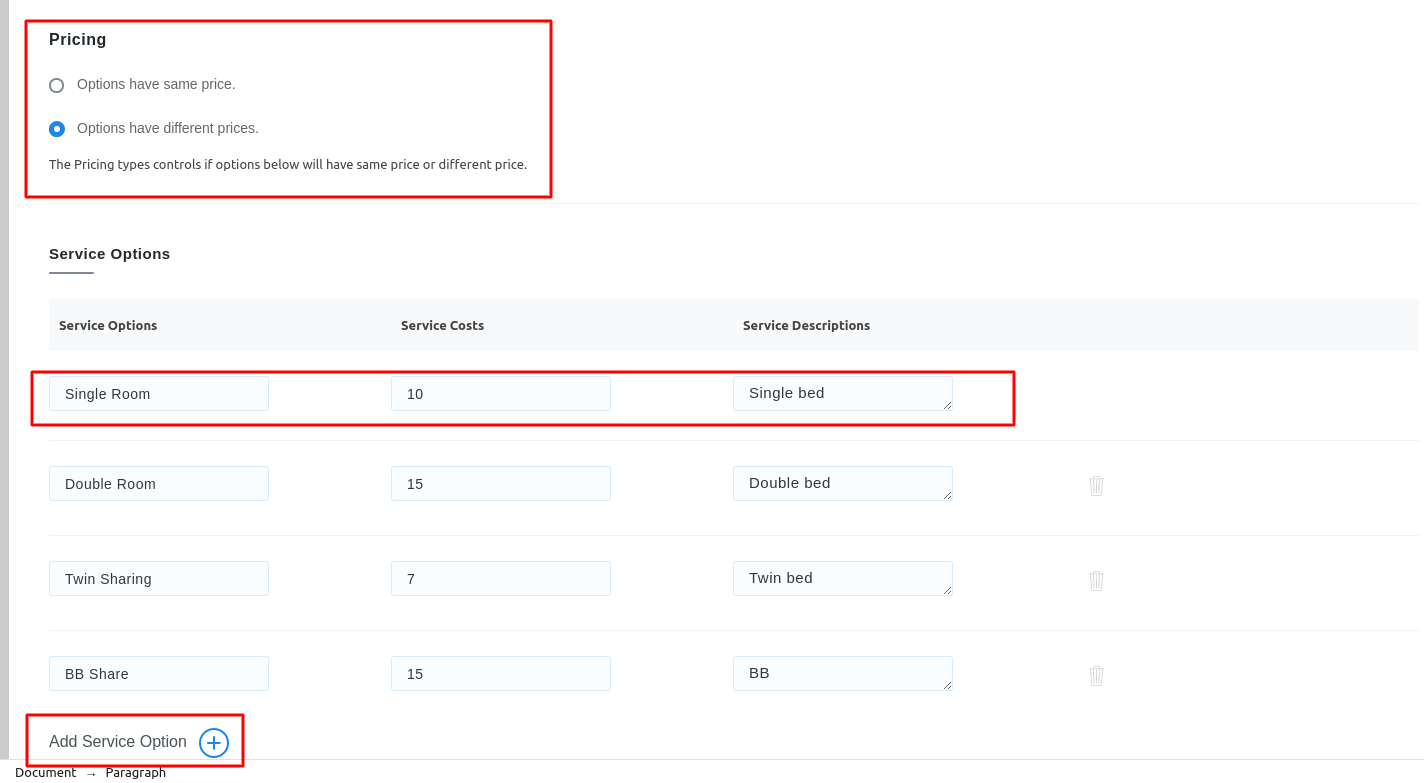1424x783 pixels.
Task: Edit the Double Room option name field
Action: point(159,483)
